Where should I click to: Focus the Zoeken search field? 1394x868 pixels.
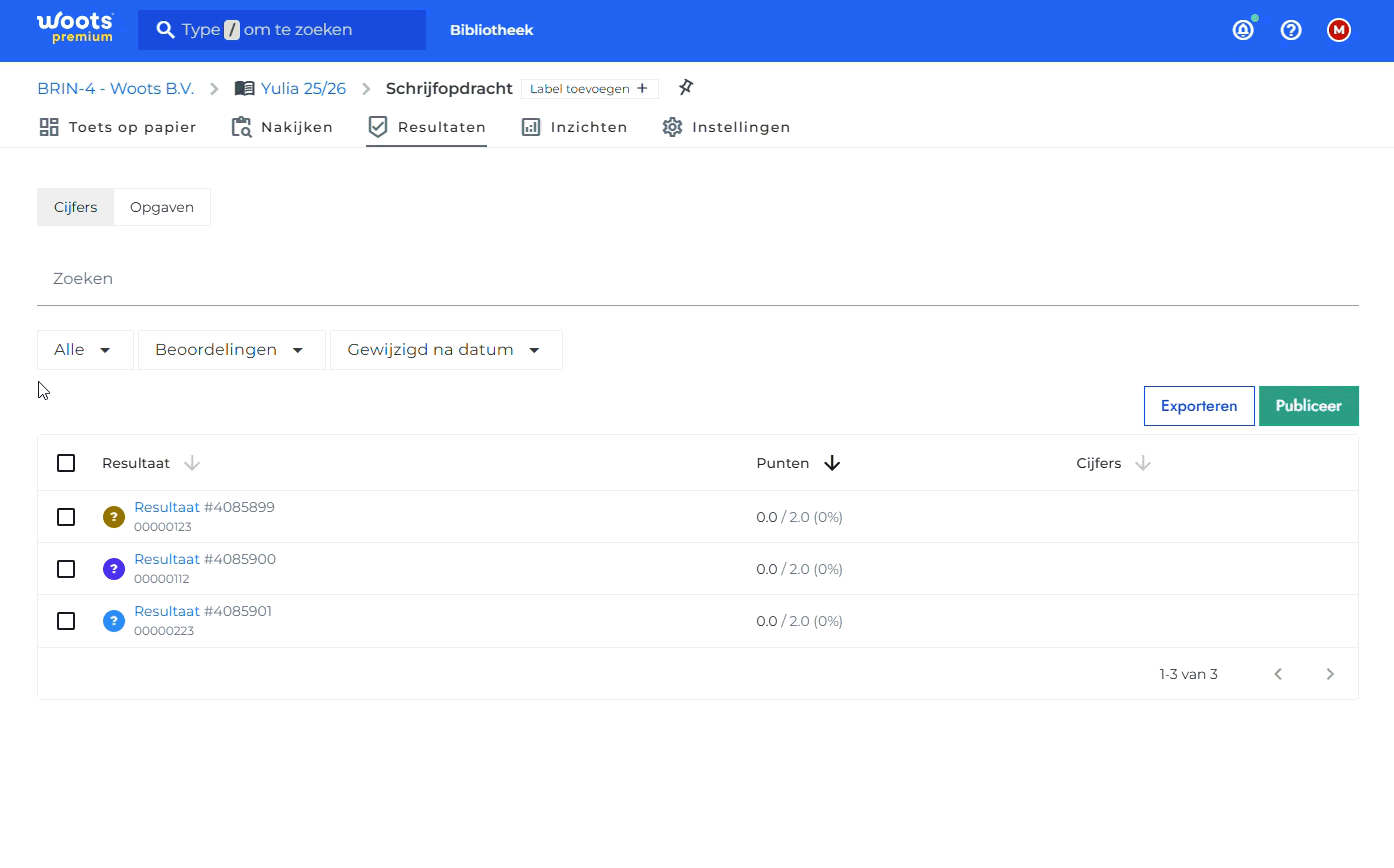pos(698,279)
